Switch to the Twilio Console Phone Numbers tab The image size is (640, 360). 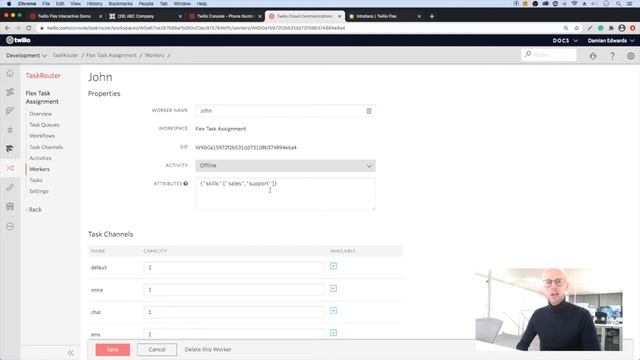tap(225, 16)
